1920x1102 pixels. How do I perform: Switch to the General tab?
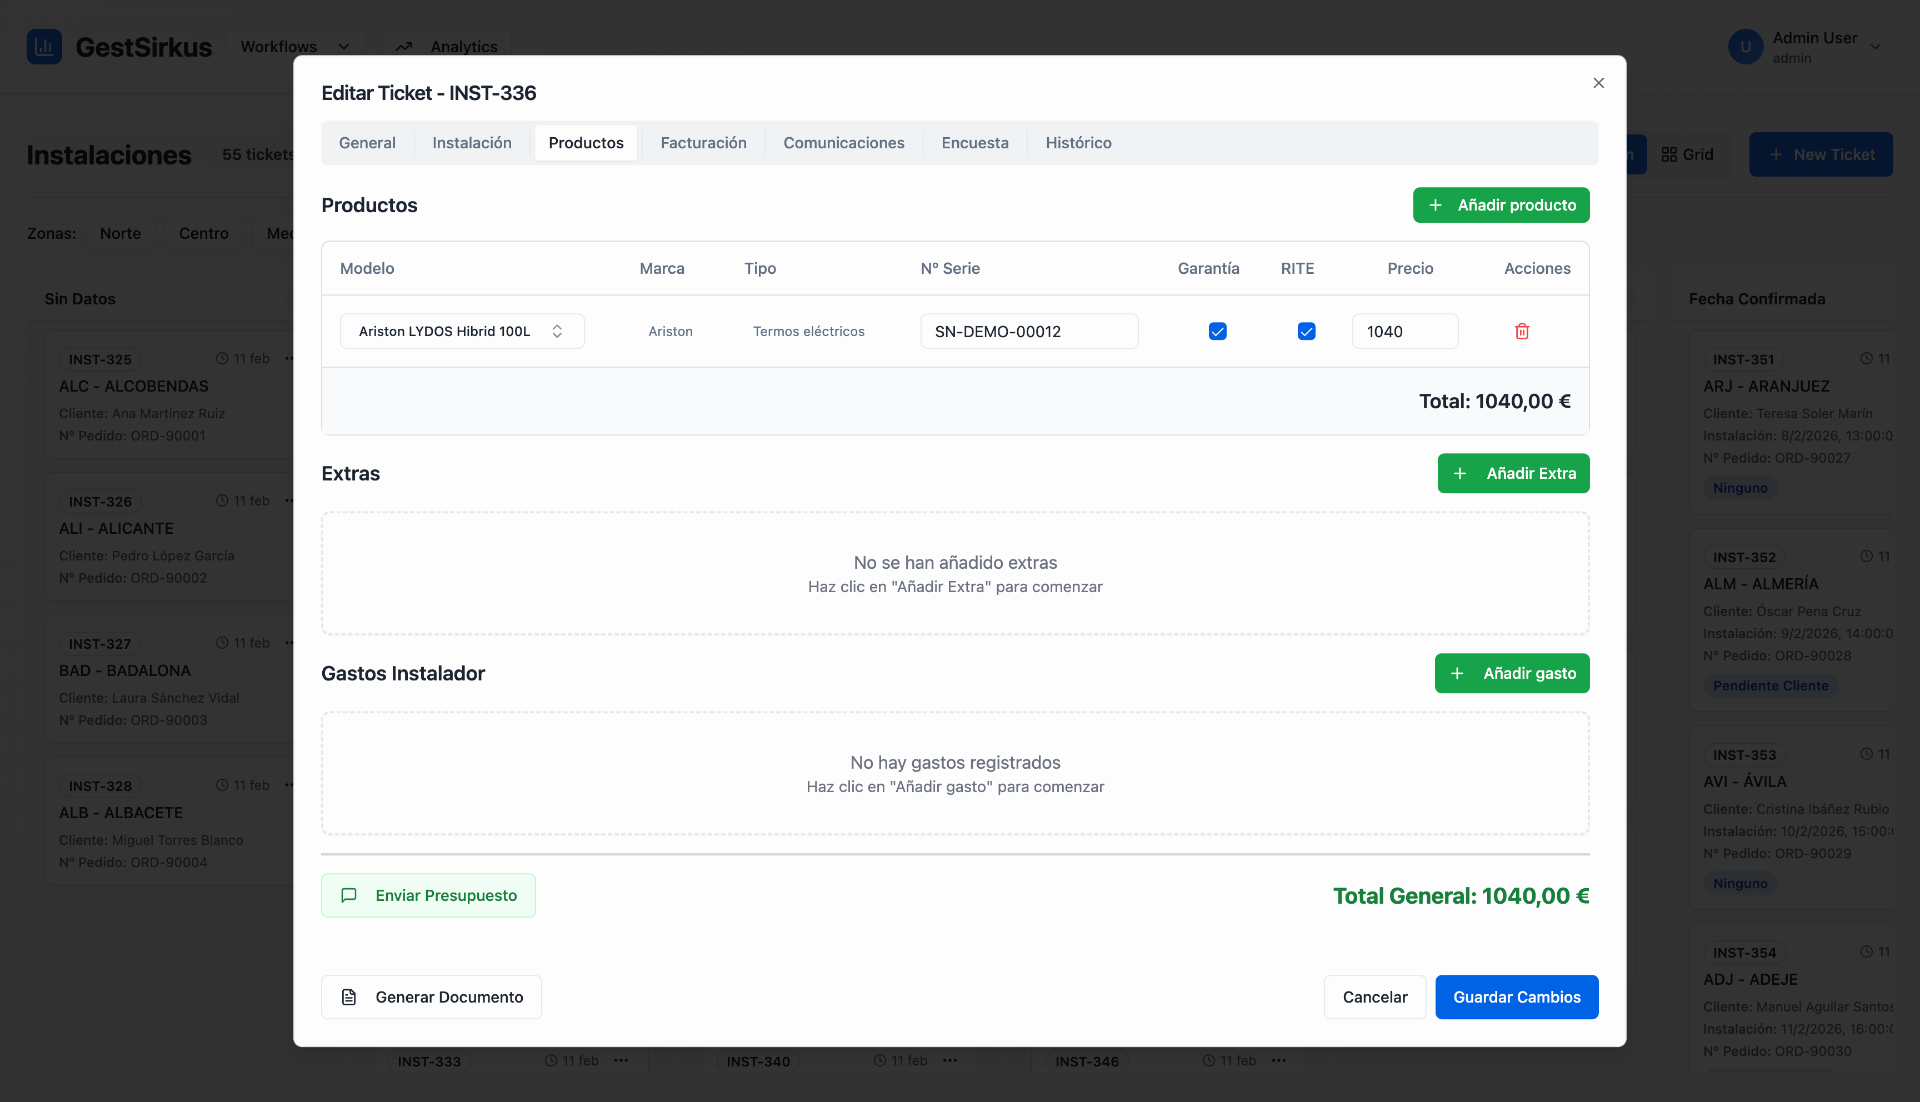tap(367, 143)
